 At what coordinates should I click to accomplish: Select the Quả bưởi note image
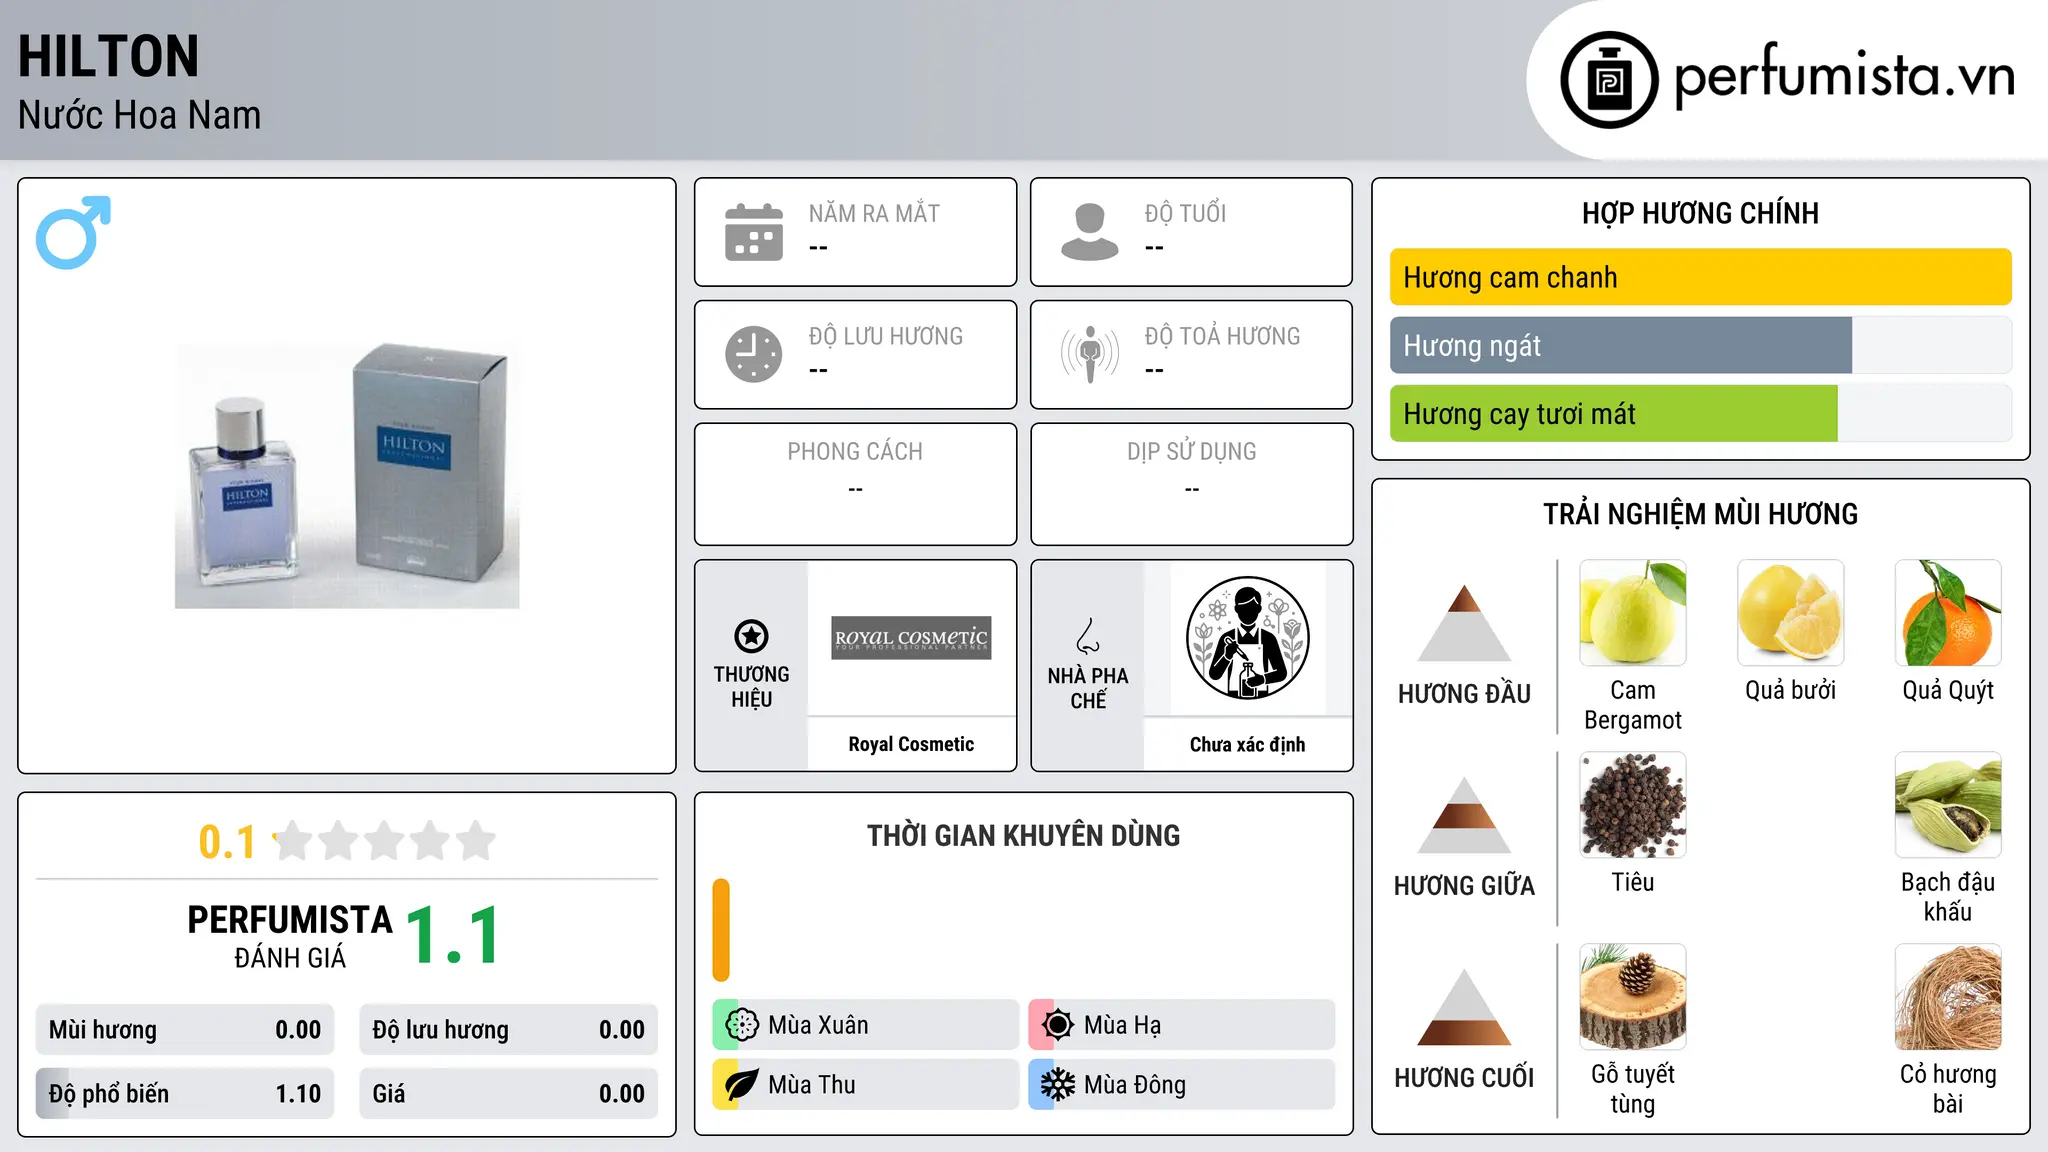1791,613
